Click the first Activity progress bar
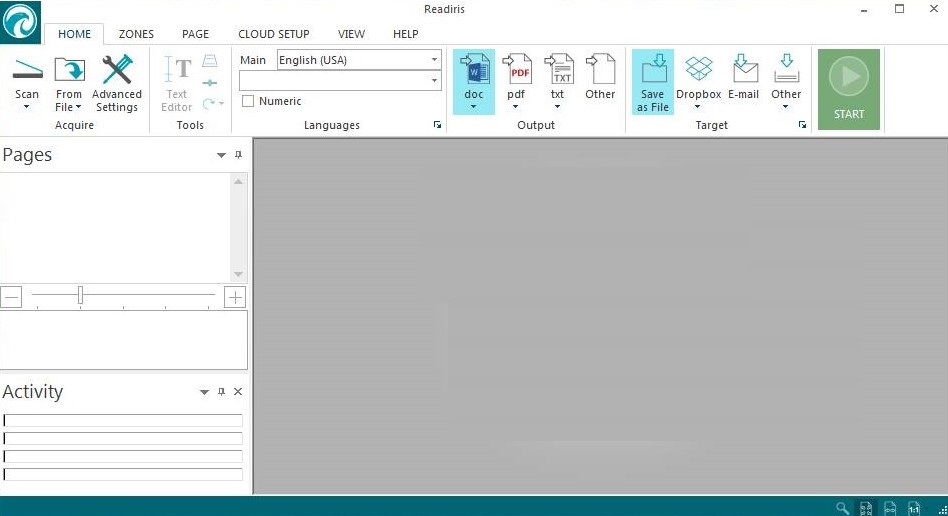The height and width of the screenshot is (516, 948). 123,420
